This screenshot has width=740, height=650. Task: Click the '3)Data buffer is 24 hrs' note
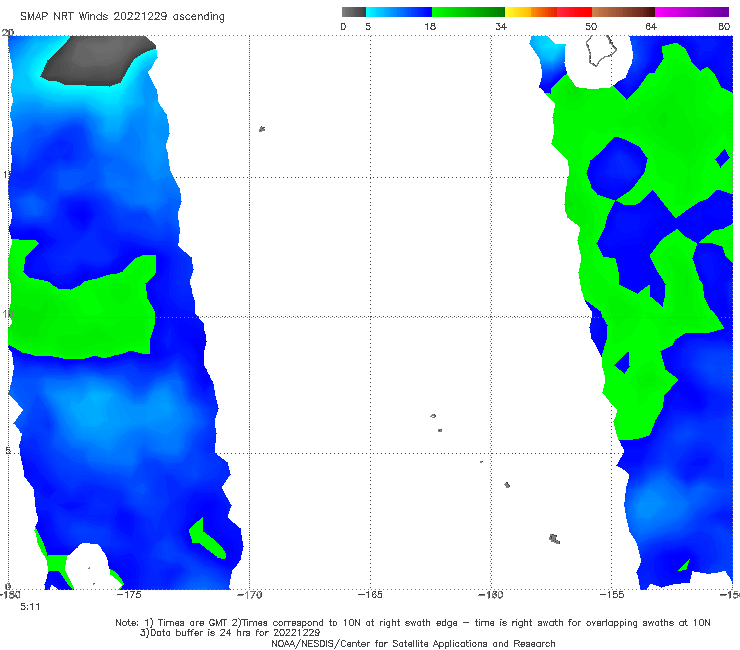tap(230, 633)
